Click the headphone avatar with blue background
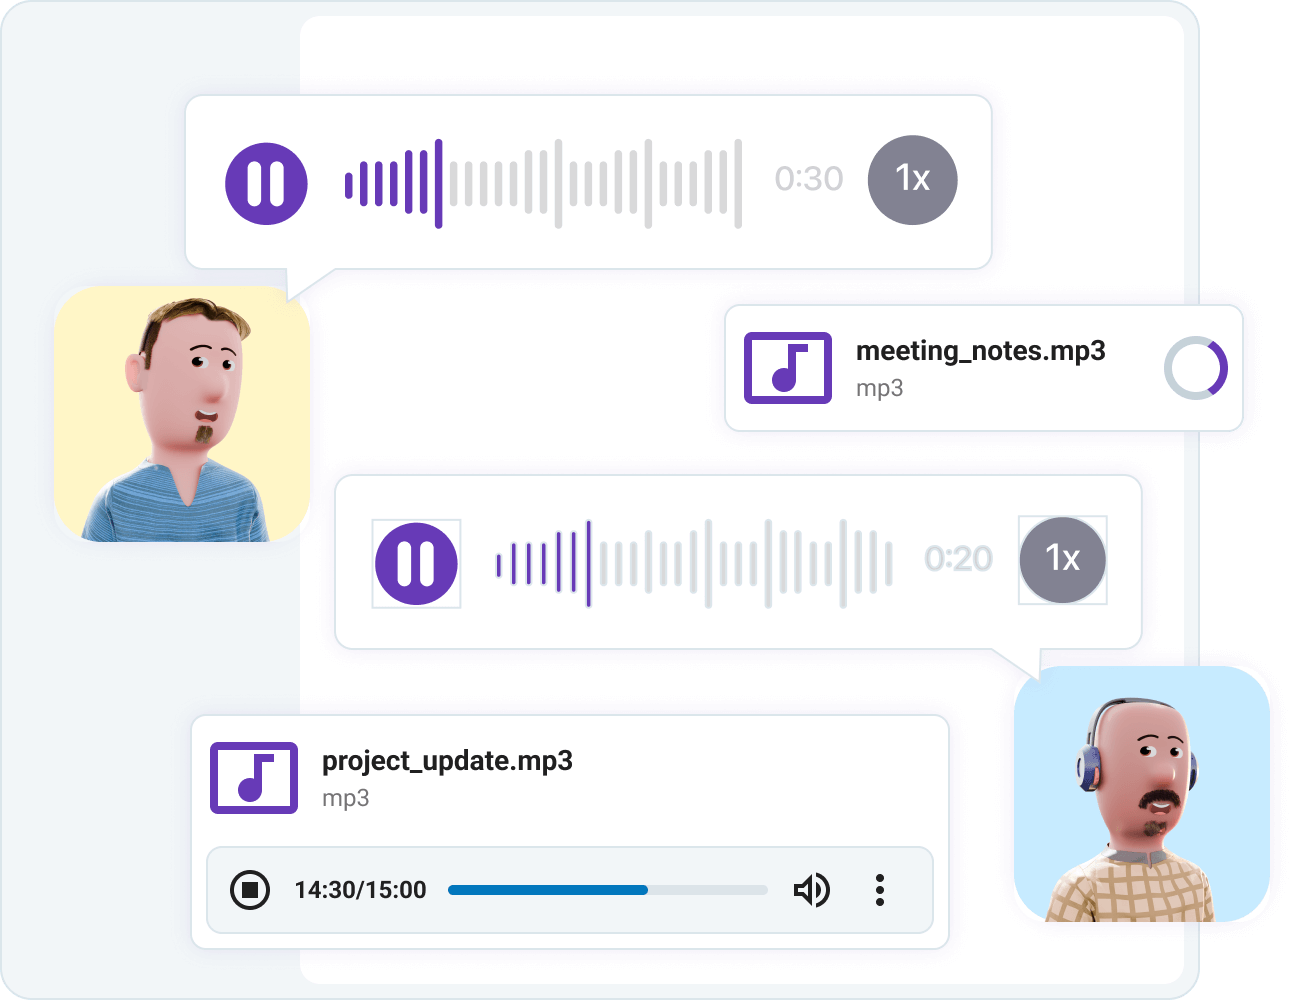This screenshot has width=1294, height=1000. (1141, 794)
